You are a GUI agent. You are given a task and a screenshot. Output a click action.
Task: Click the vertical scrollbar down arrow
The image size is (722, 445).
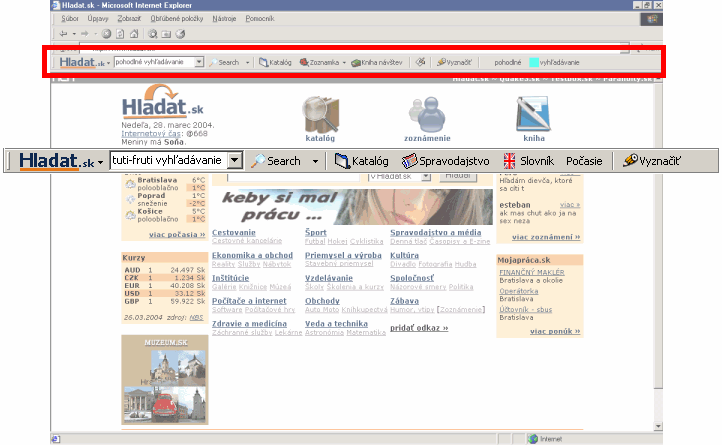tap(658, 426)
